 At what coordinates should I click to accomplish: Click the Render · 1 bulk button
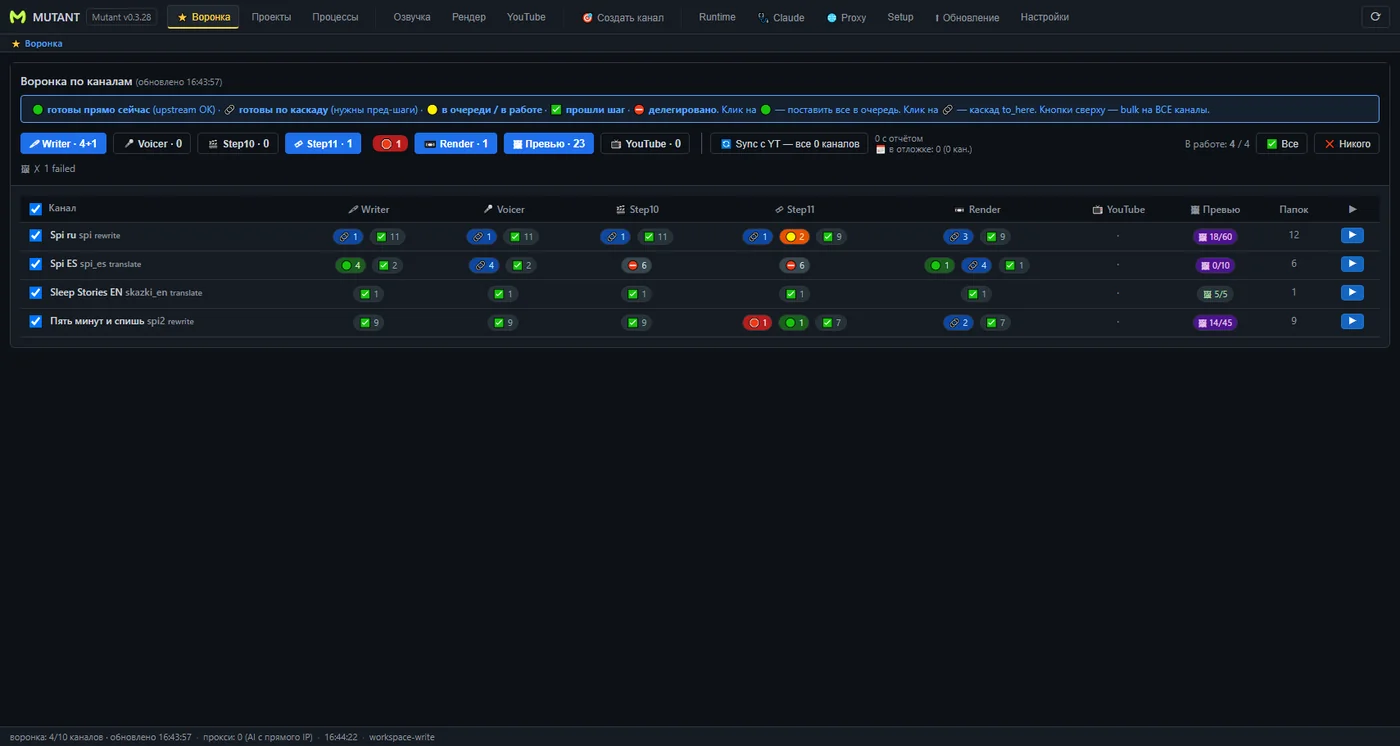(456, 144)
